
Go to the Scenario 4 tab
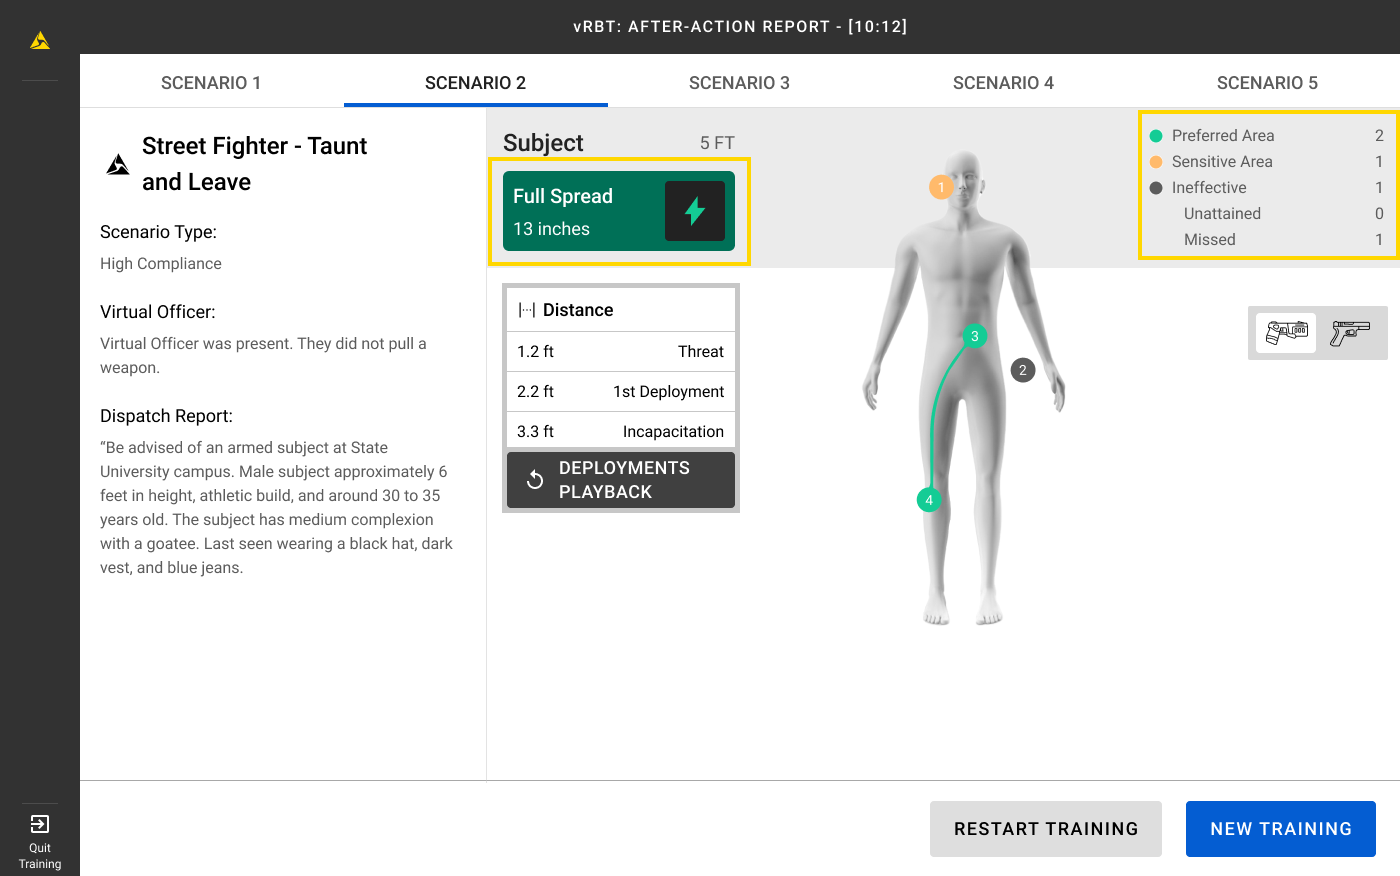1003,83
